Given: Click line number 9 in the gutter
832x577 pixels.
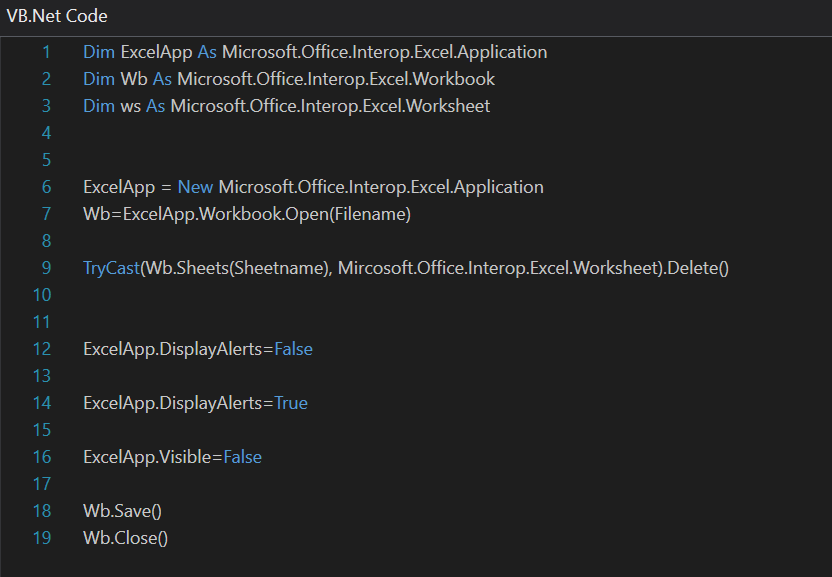Looking at the screenshot, I should pyautogui.click(x=45, y=268).
